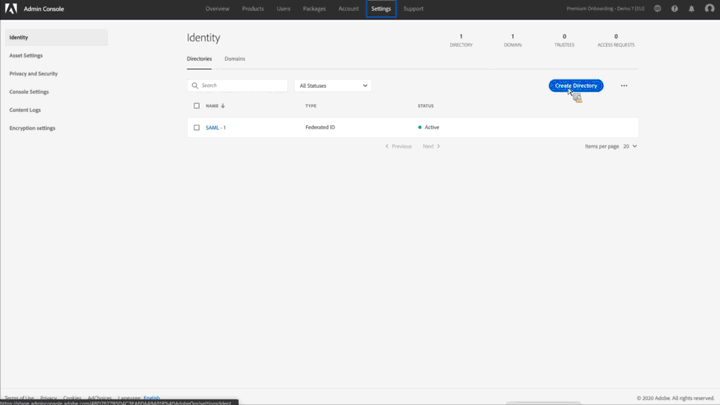Click the Cookies footer link

(x=72, y=398)
